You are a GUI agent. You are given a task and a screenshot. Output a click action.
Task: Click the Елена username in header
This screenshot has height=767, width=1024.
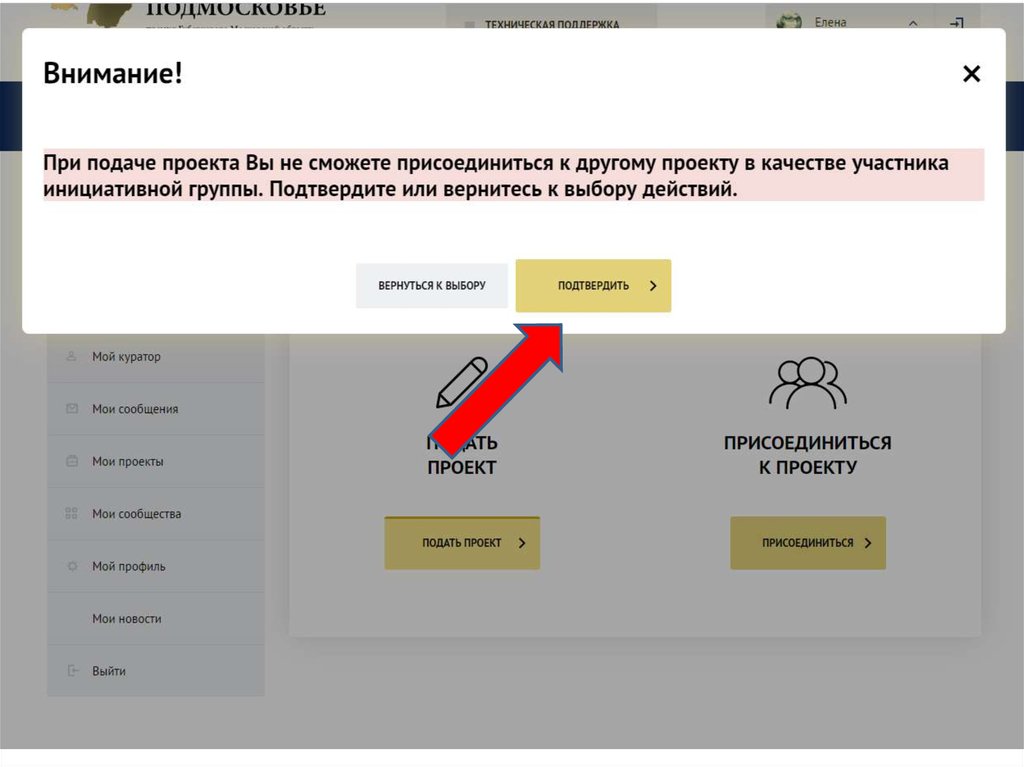pos(831,22)
